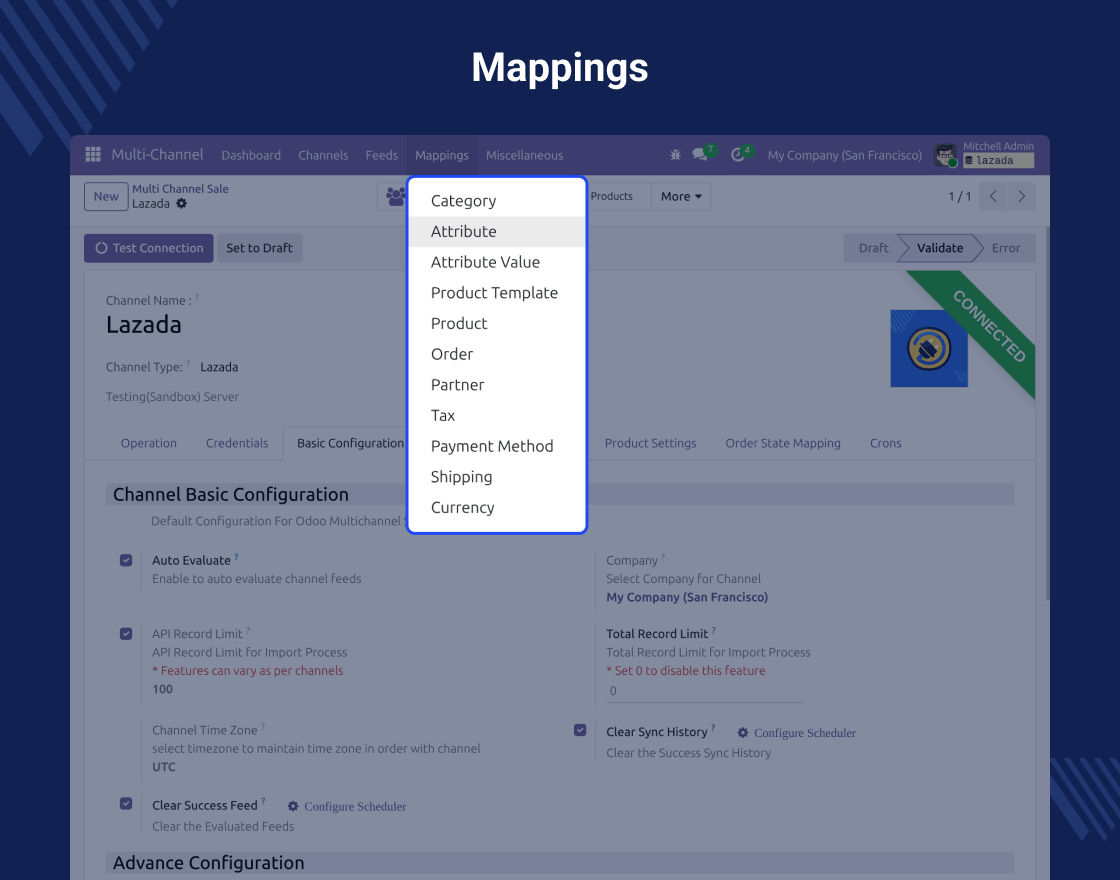1120x880 pixels.
Task: Switch to Credentials tab
Action: (237, 443)
